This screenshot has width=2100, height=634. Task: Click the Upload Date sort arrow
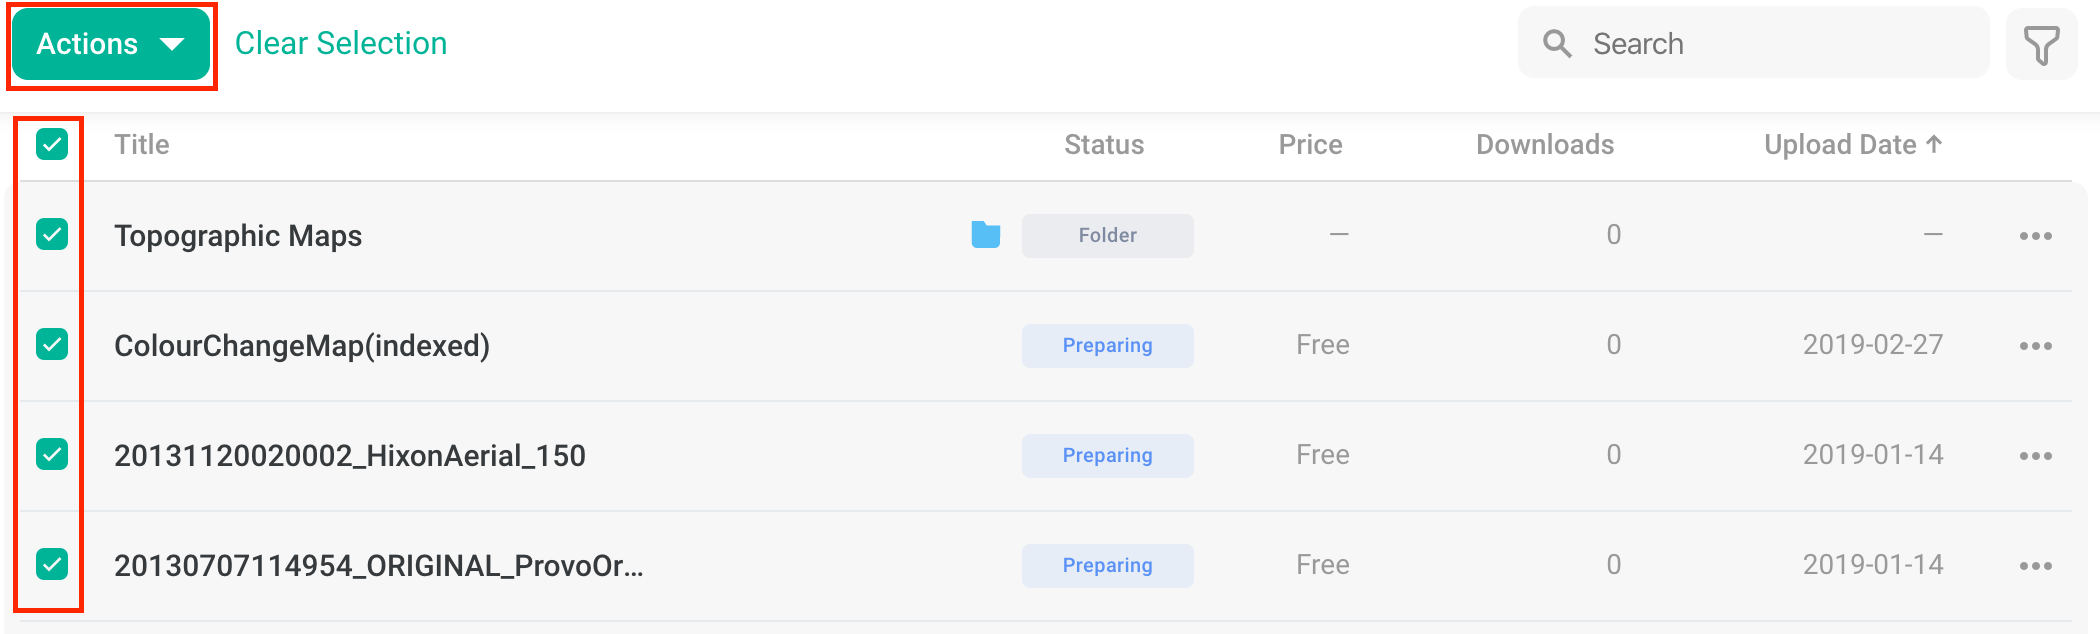tap(1934, 144)
